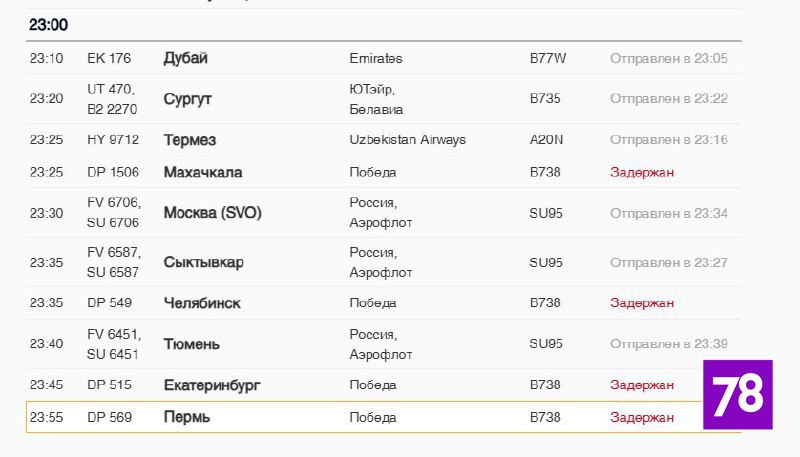
Task: Click the red Задержан status for Махачкала
Action: [642, 172]
